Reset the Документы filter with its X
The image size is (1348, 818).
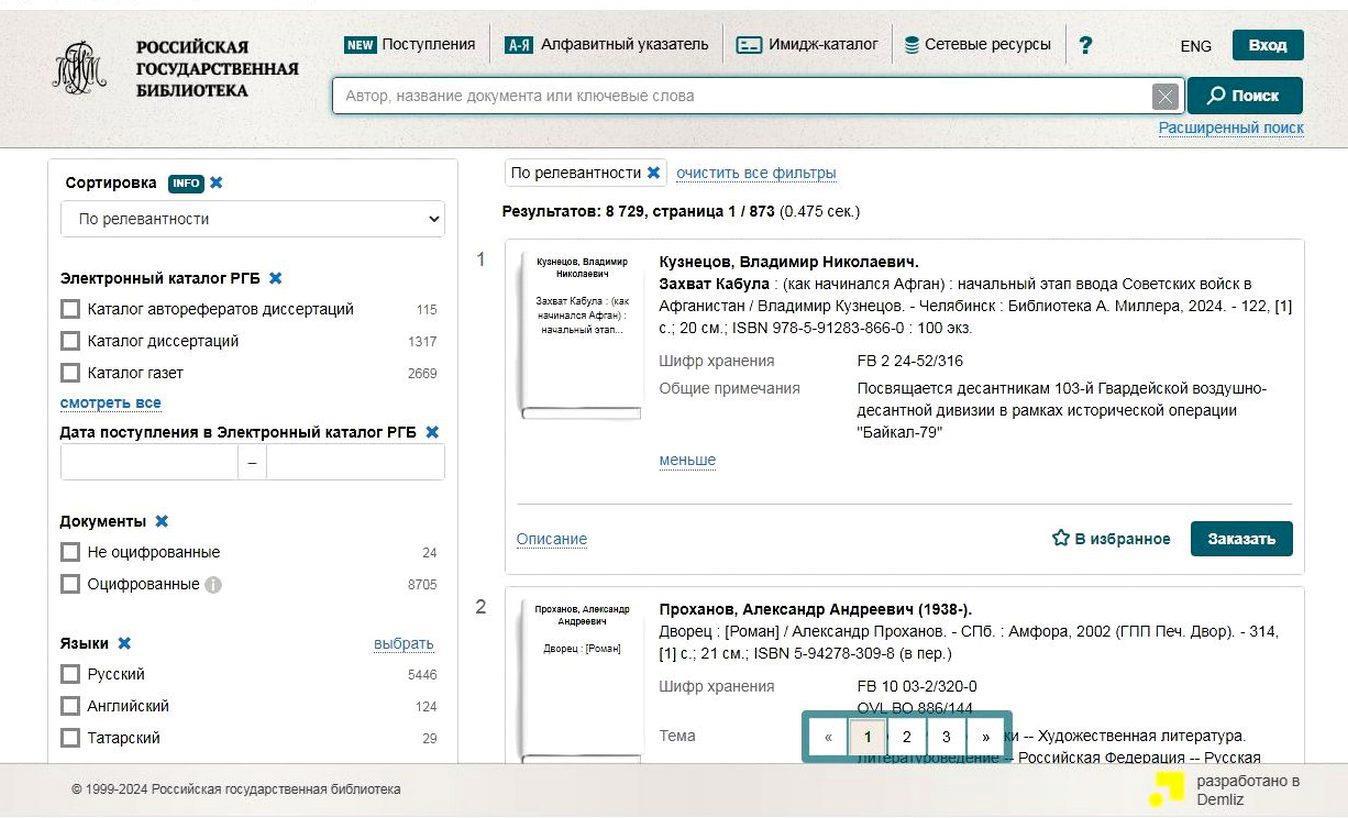pyautogui.click(x=162, y=521)
